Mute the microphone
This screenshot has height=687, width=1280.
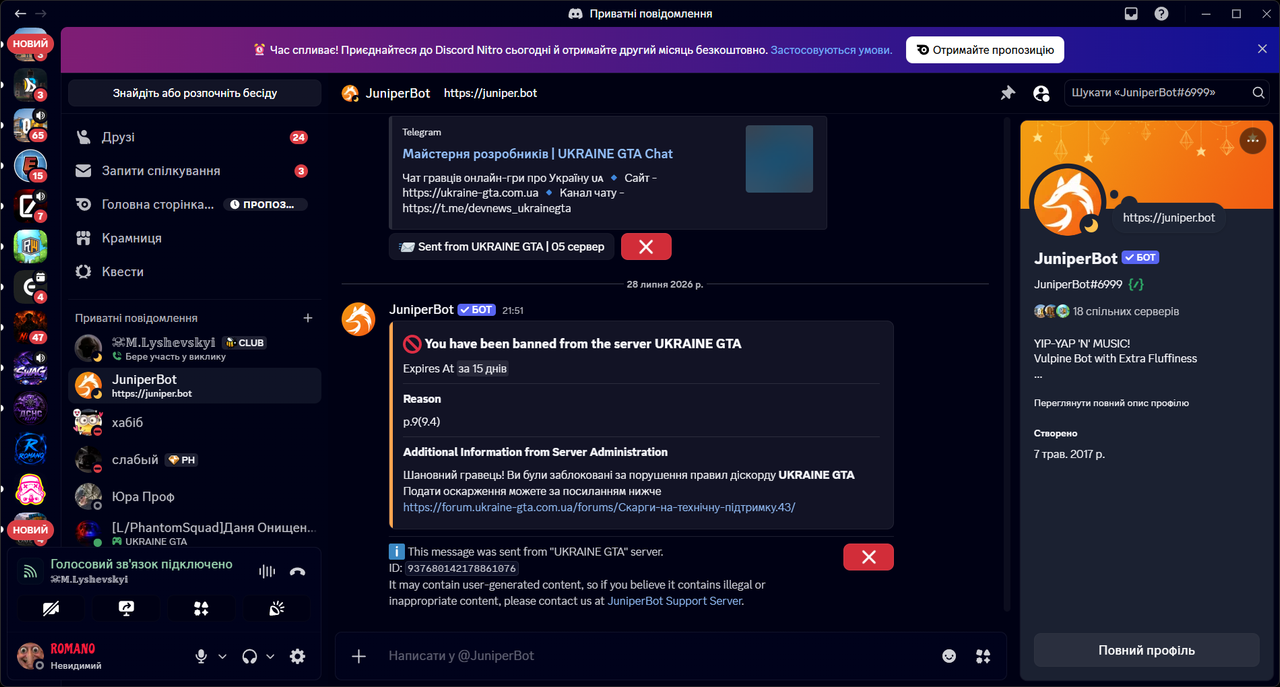201,656
